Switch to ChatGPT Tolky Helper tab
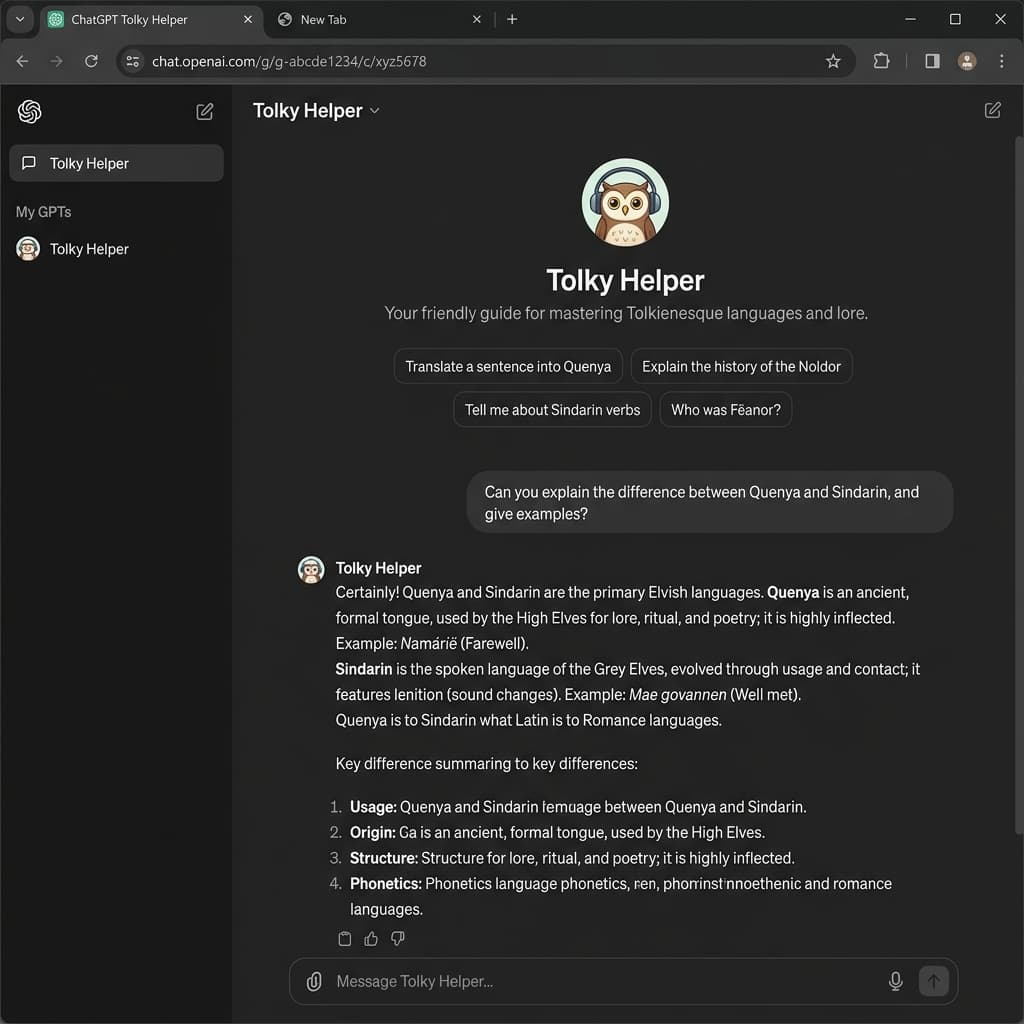This screenshot has width=1024, height=1024. click(152, 20)
